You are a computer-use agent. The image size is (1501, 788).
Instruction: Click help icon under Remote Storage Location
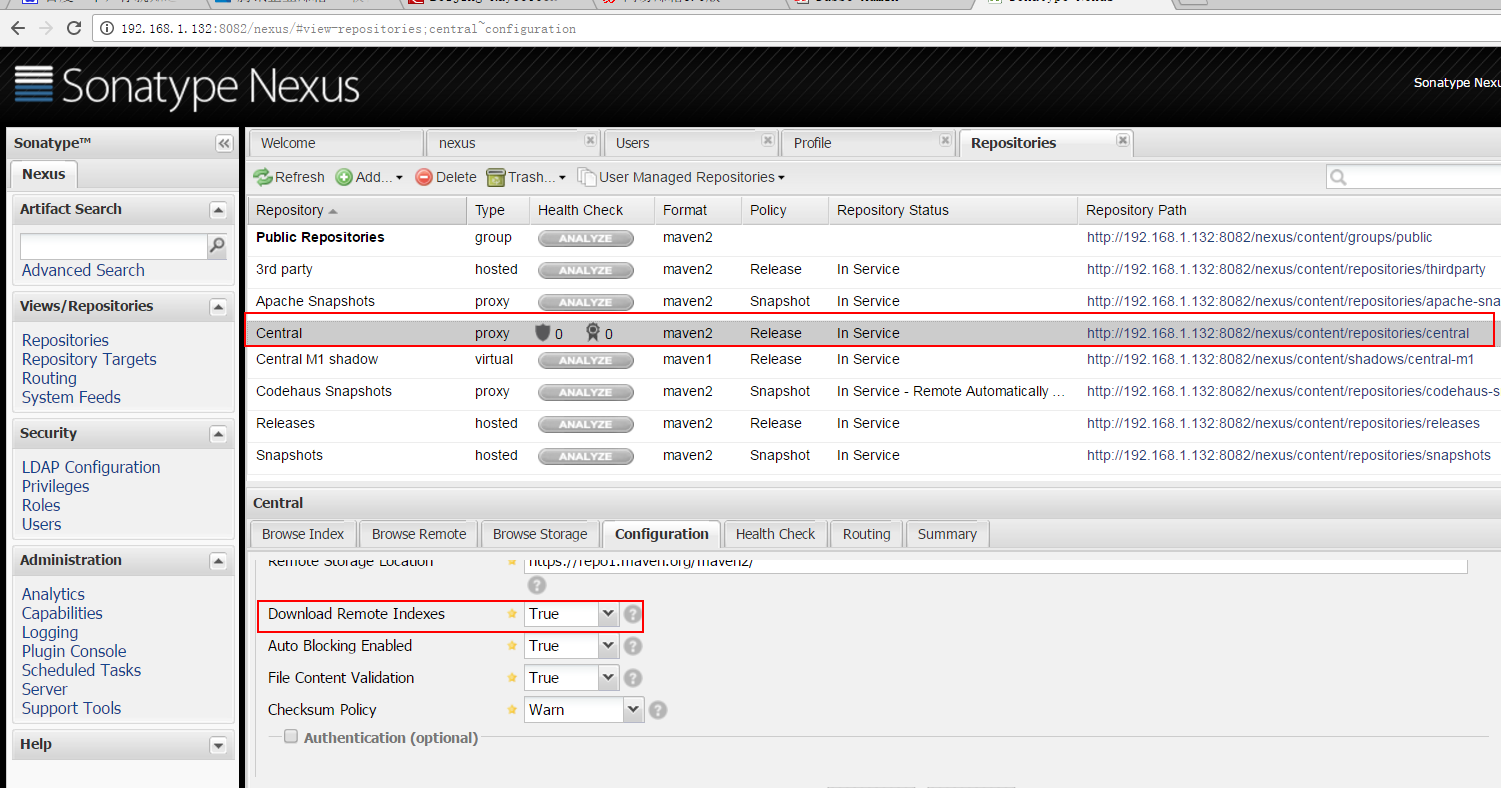pos(537,585)
